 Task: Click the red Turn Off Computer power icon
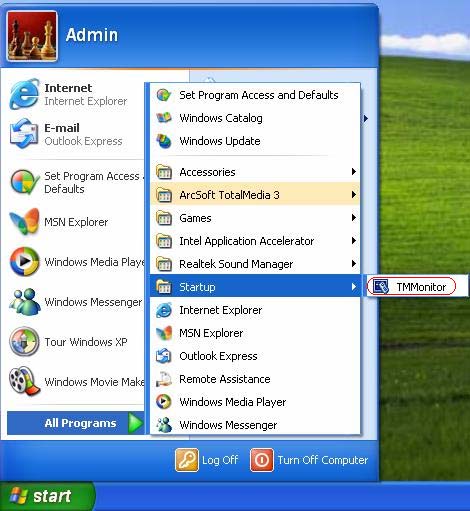tap(262, 460)
